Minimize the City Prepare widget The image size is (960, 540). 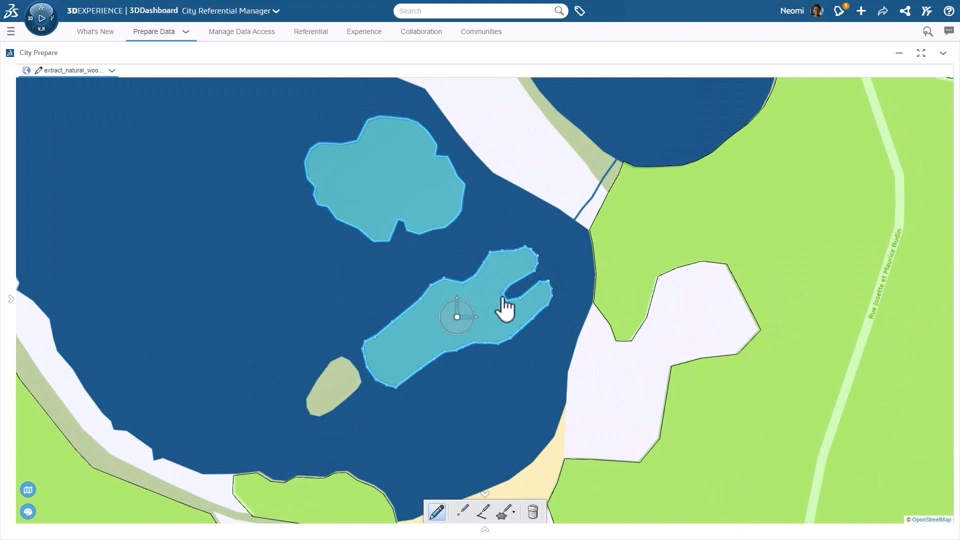pos(899,53)
